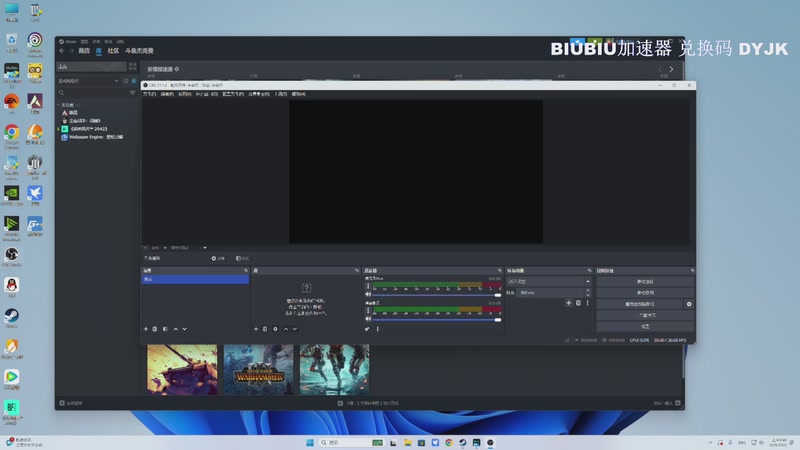Image resolution: width=800 pixels, height=450 pixels.
Task: Float the Sources dock using header icon
Action: pyautogui.click(x=357, y=270)
